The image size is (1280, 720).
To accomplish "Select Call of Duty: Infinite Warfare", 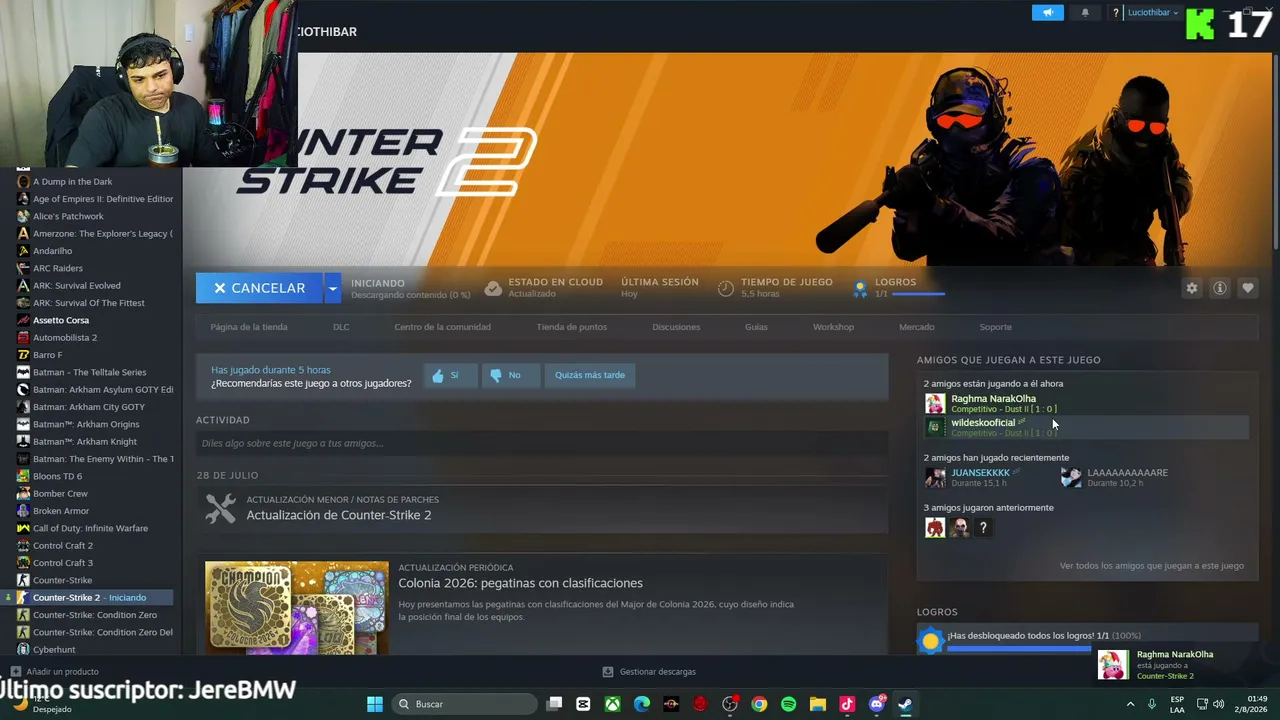I will coord(90,528).
